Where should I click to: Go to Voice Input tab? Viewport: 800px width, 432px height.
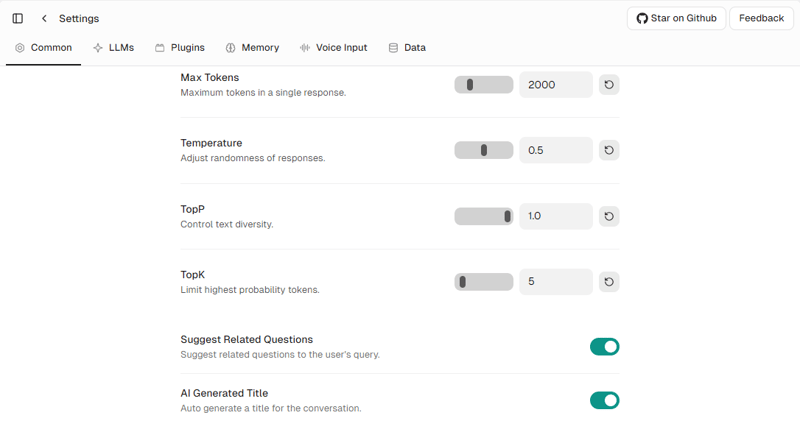(x=333, y=47)
